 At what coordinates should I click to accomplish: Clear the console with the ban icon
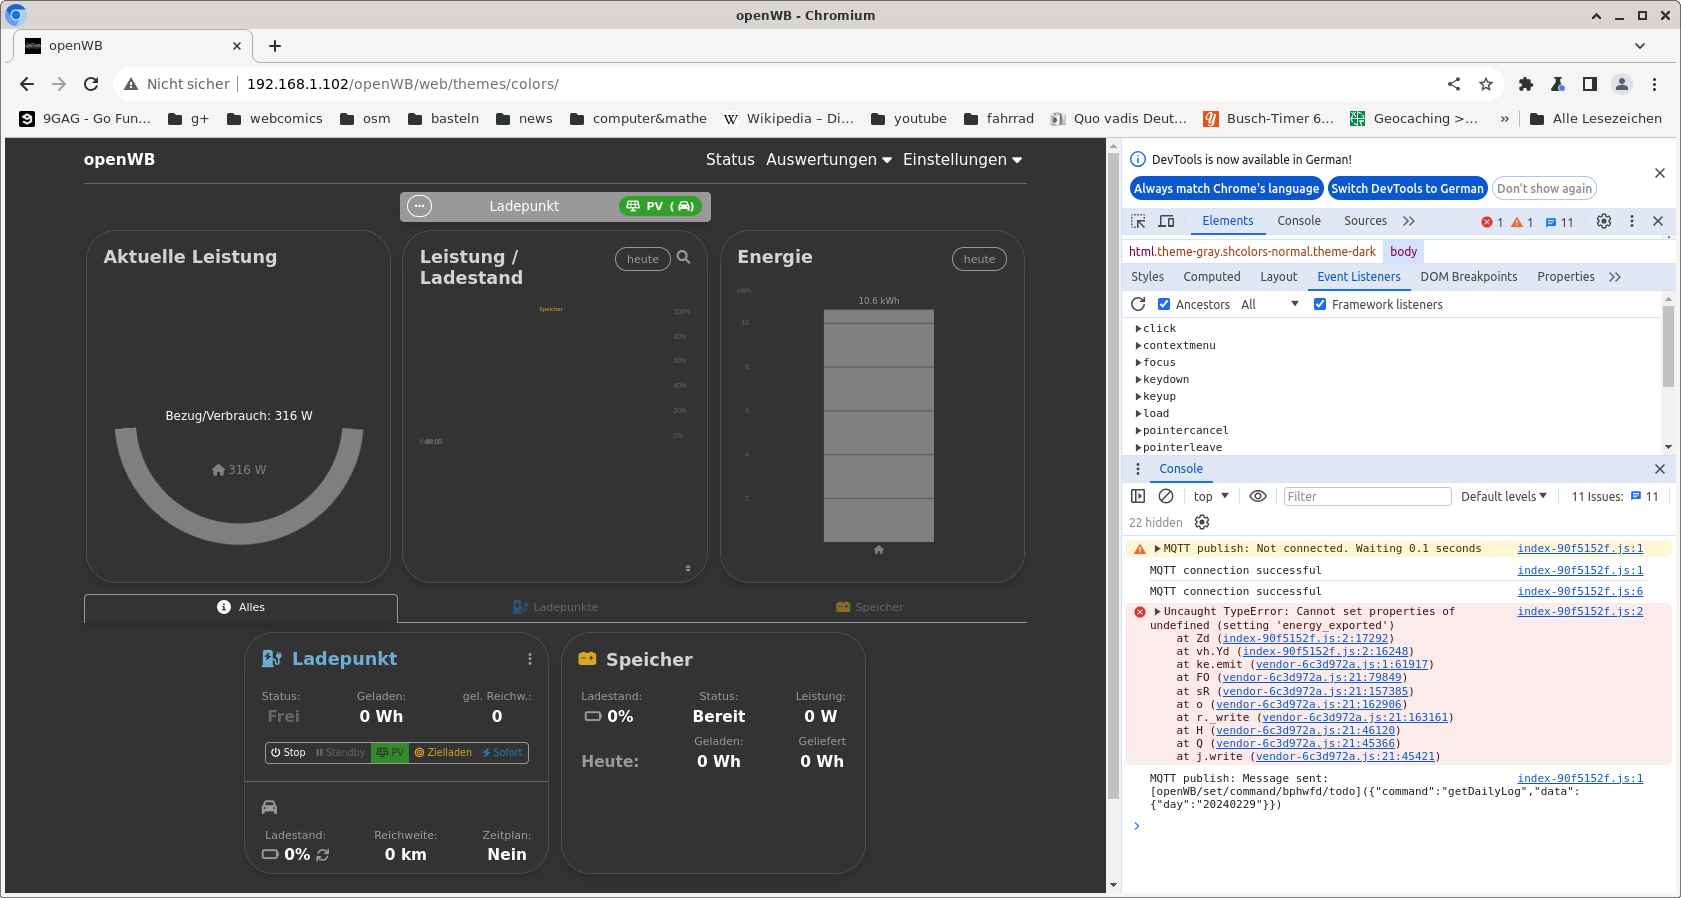point(1166,496)
